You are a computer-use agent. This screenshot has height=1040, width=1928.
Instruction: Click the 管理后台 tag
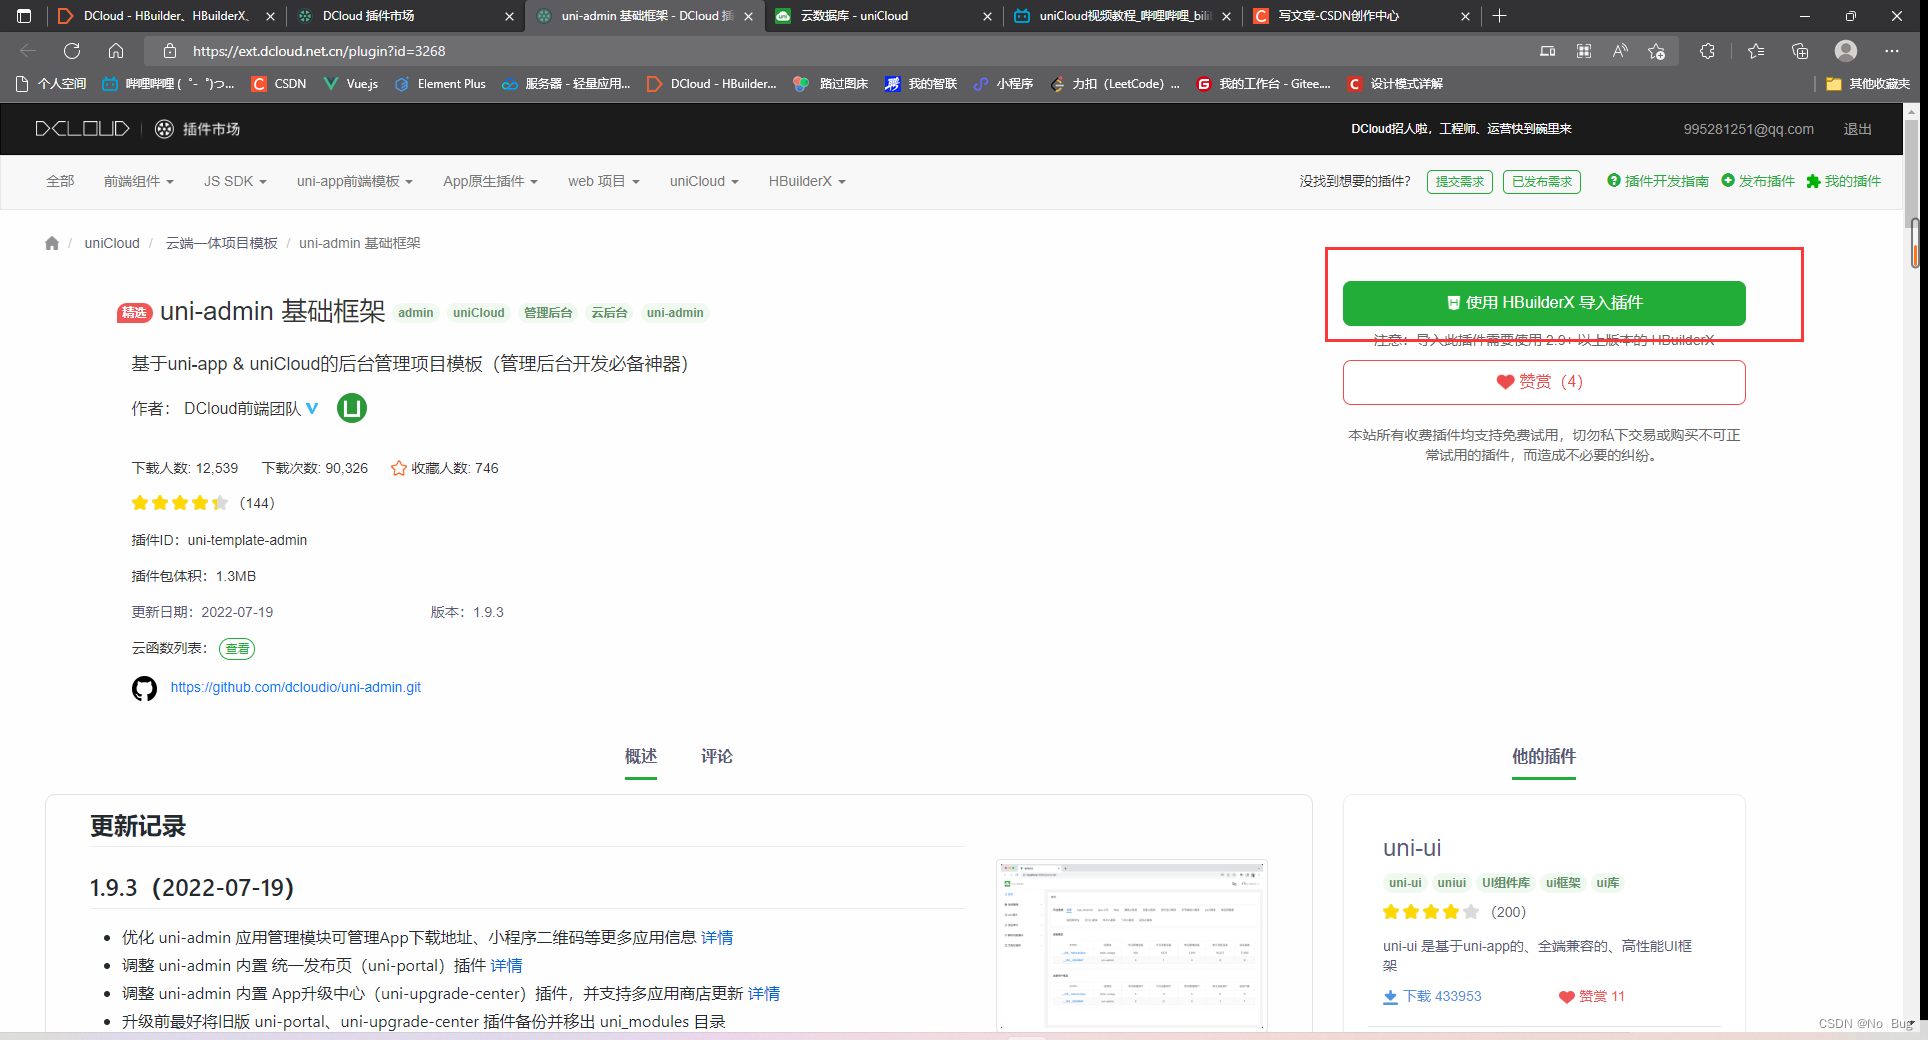coord(548,313)
